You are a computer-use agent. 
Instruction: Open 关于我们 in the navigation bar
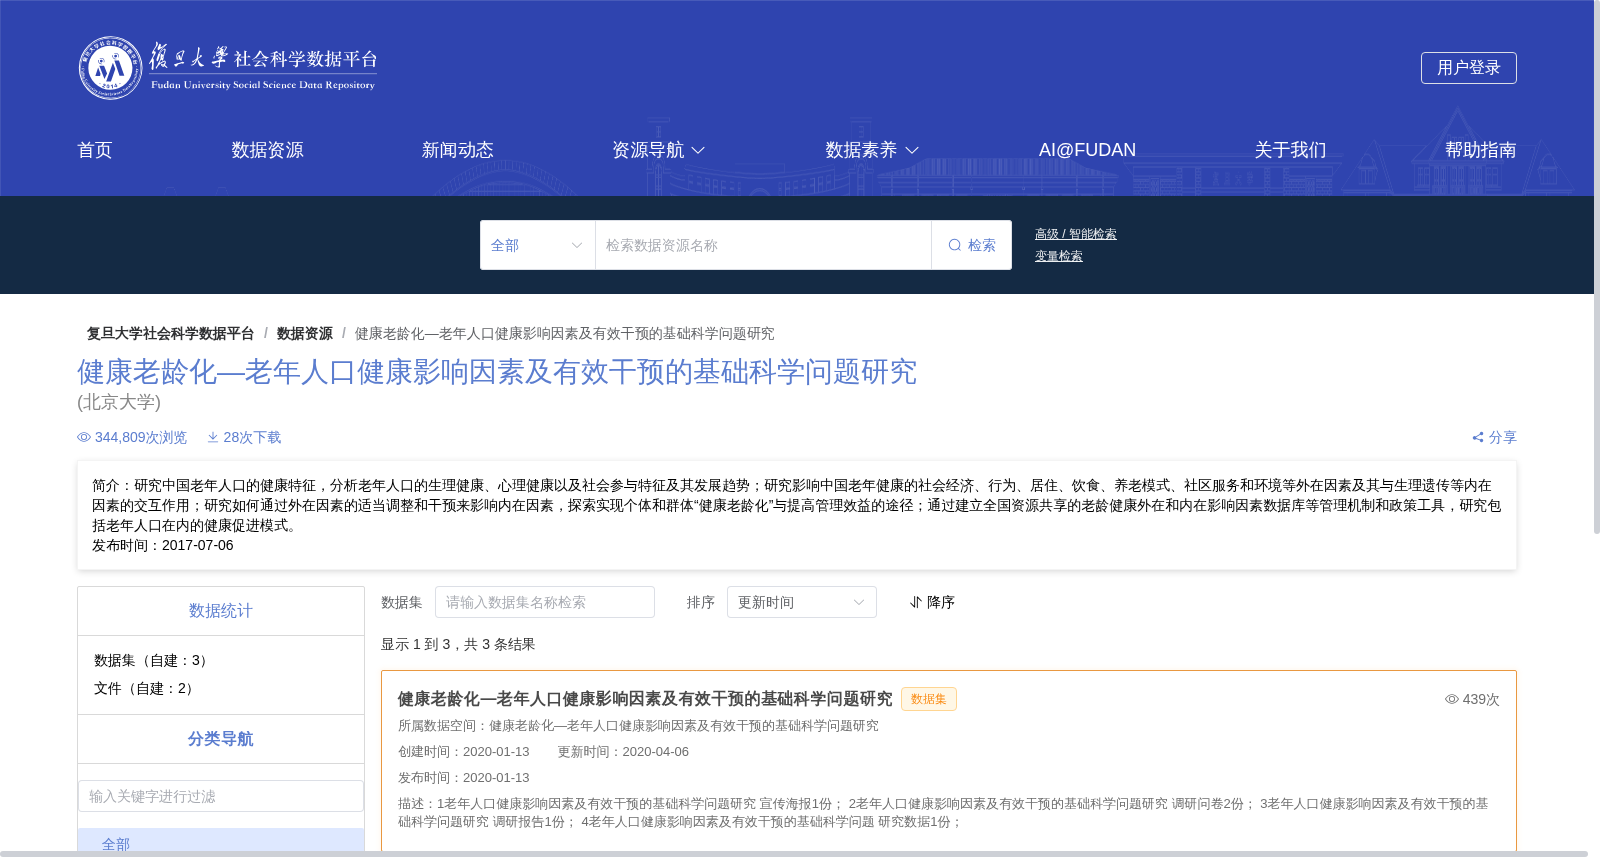click(1290, 150)
